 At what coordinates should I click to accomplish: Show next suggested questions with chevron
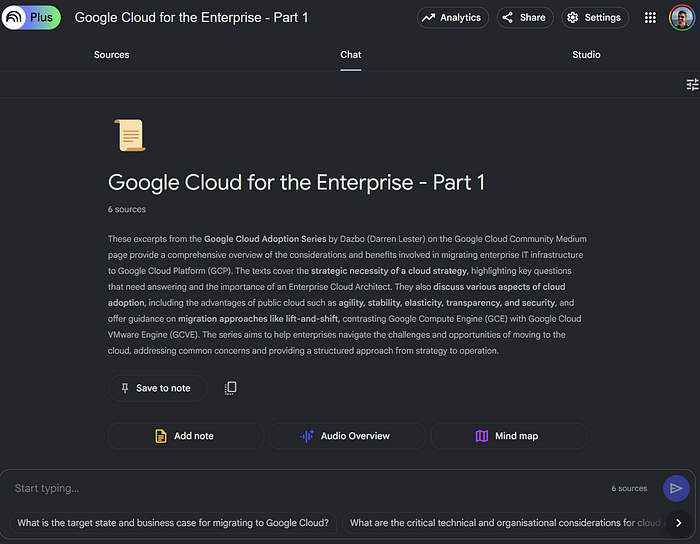point(679,523)
